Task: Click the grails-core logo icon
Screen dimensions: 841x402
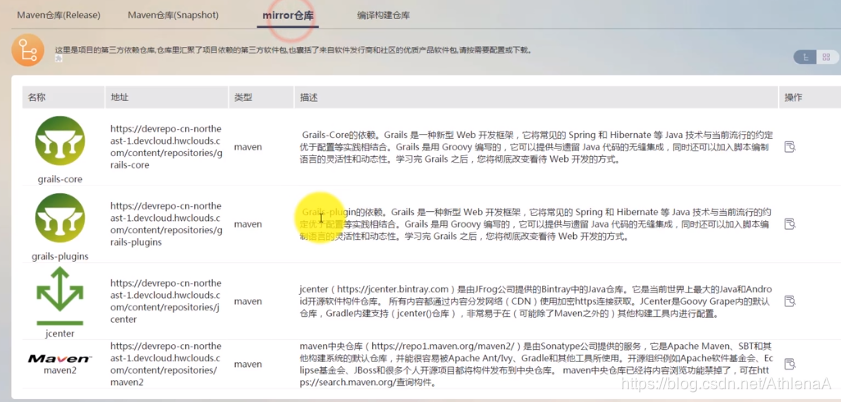Action: coord(60,141)
